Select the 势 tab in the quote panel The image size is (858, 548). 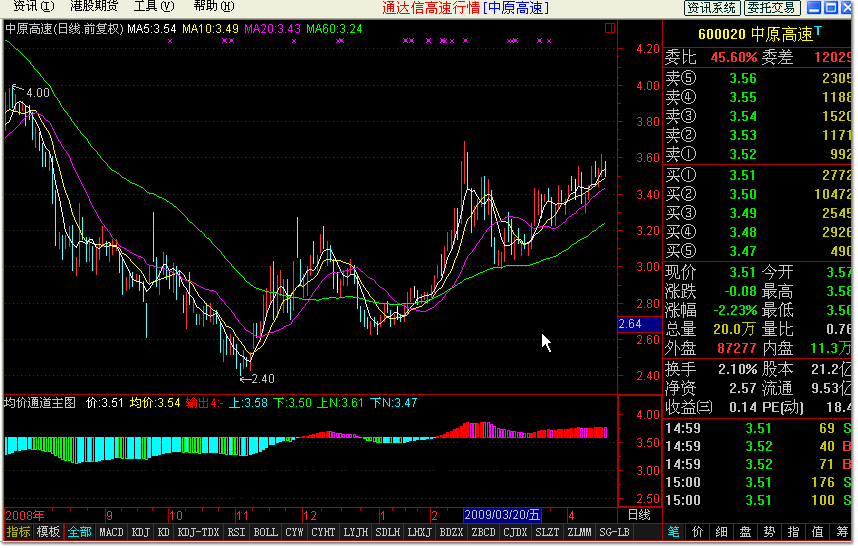click(769, 532)
